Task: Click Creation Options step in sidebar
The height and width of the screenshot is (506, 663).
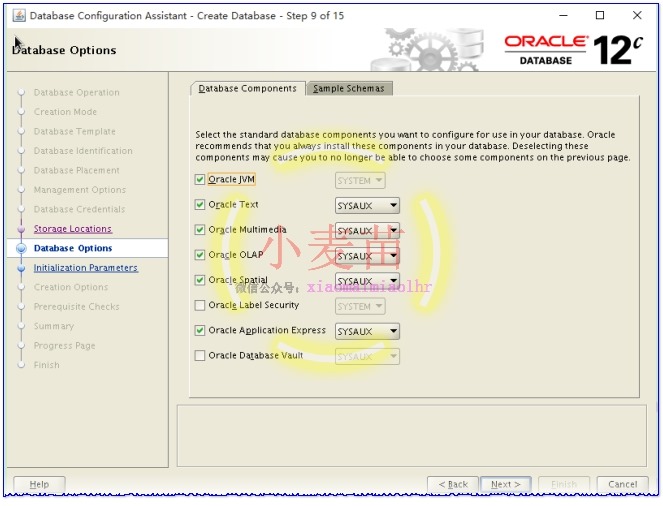Action: (71, 287)
